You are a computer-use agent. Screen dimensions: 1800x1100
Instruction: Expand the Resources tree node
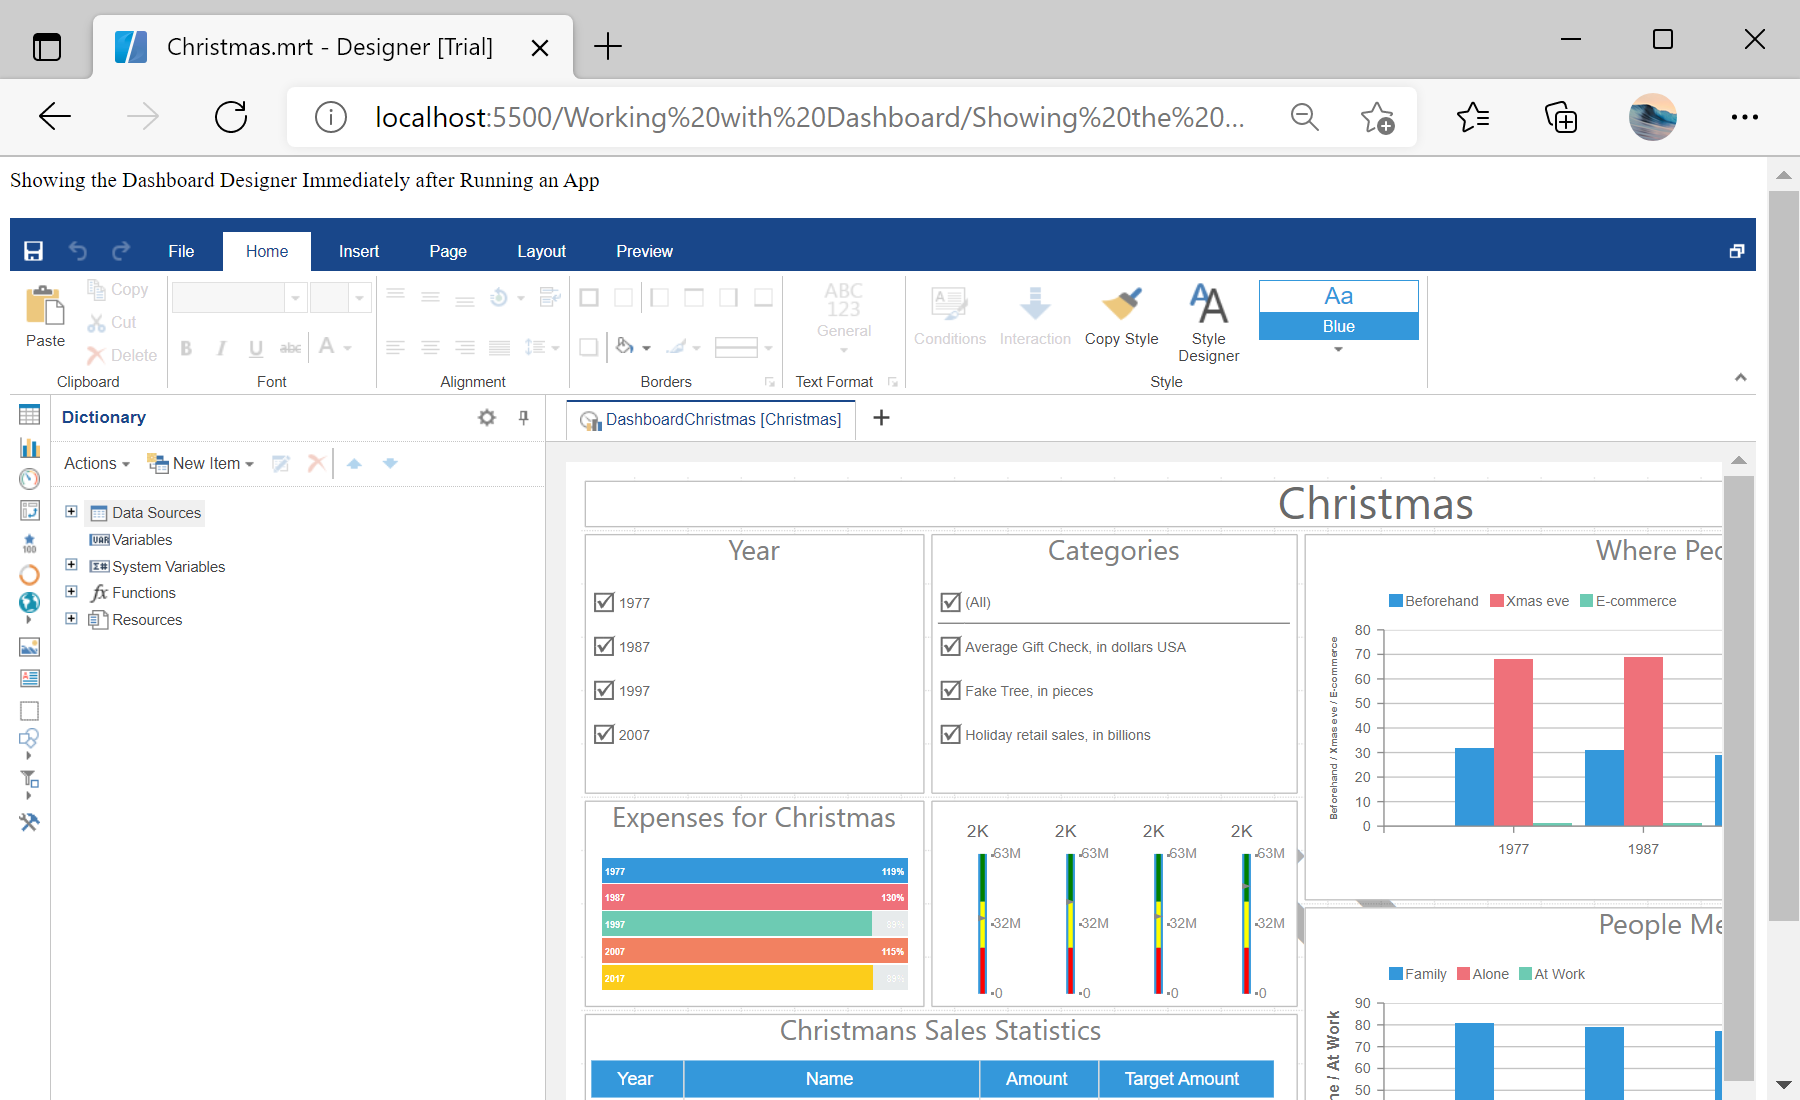click(71, 618)
